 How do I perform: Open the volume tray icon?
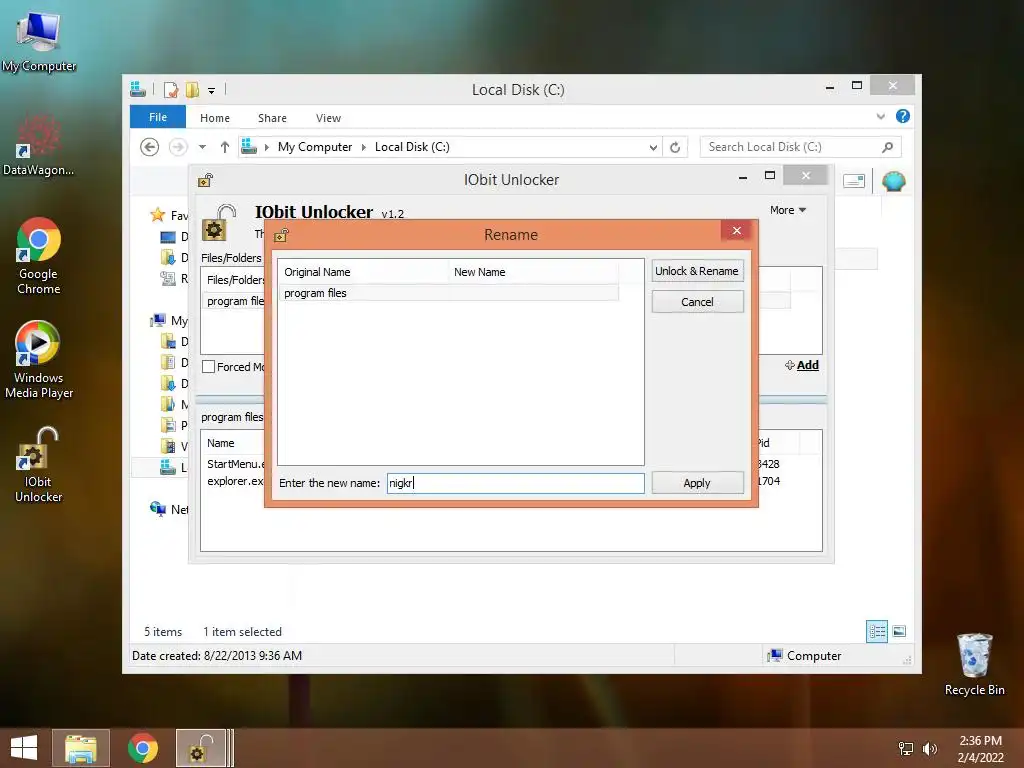click(x=929, y=748)
